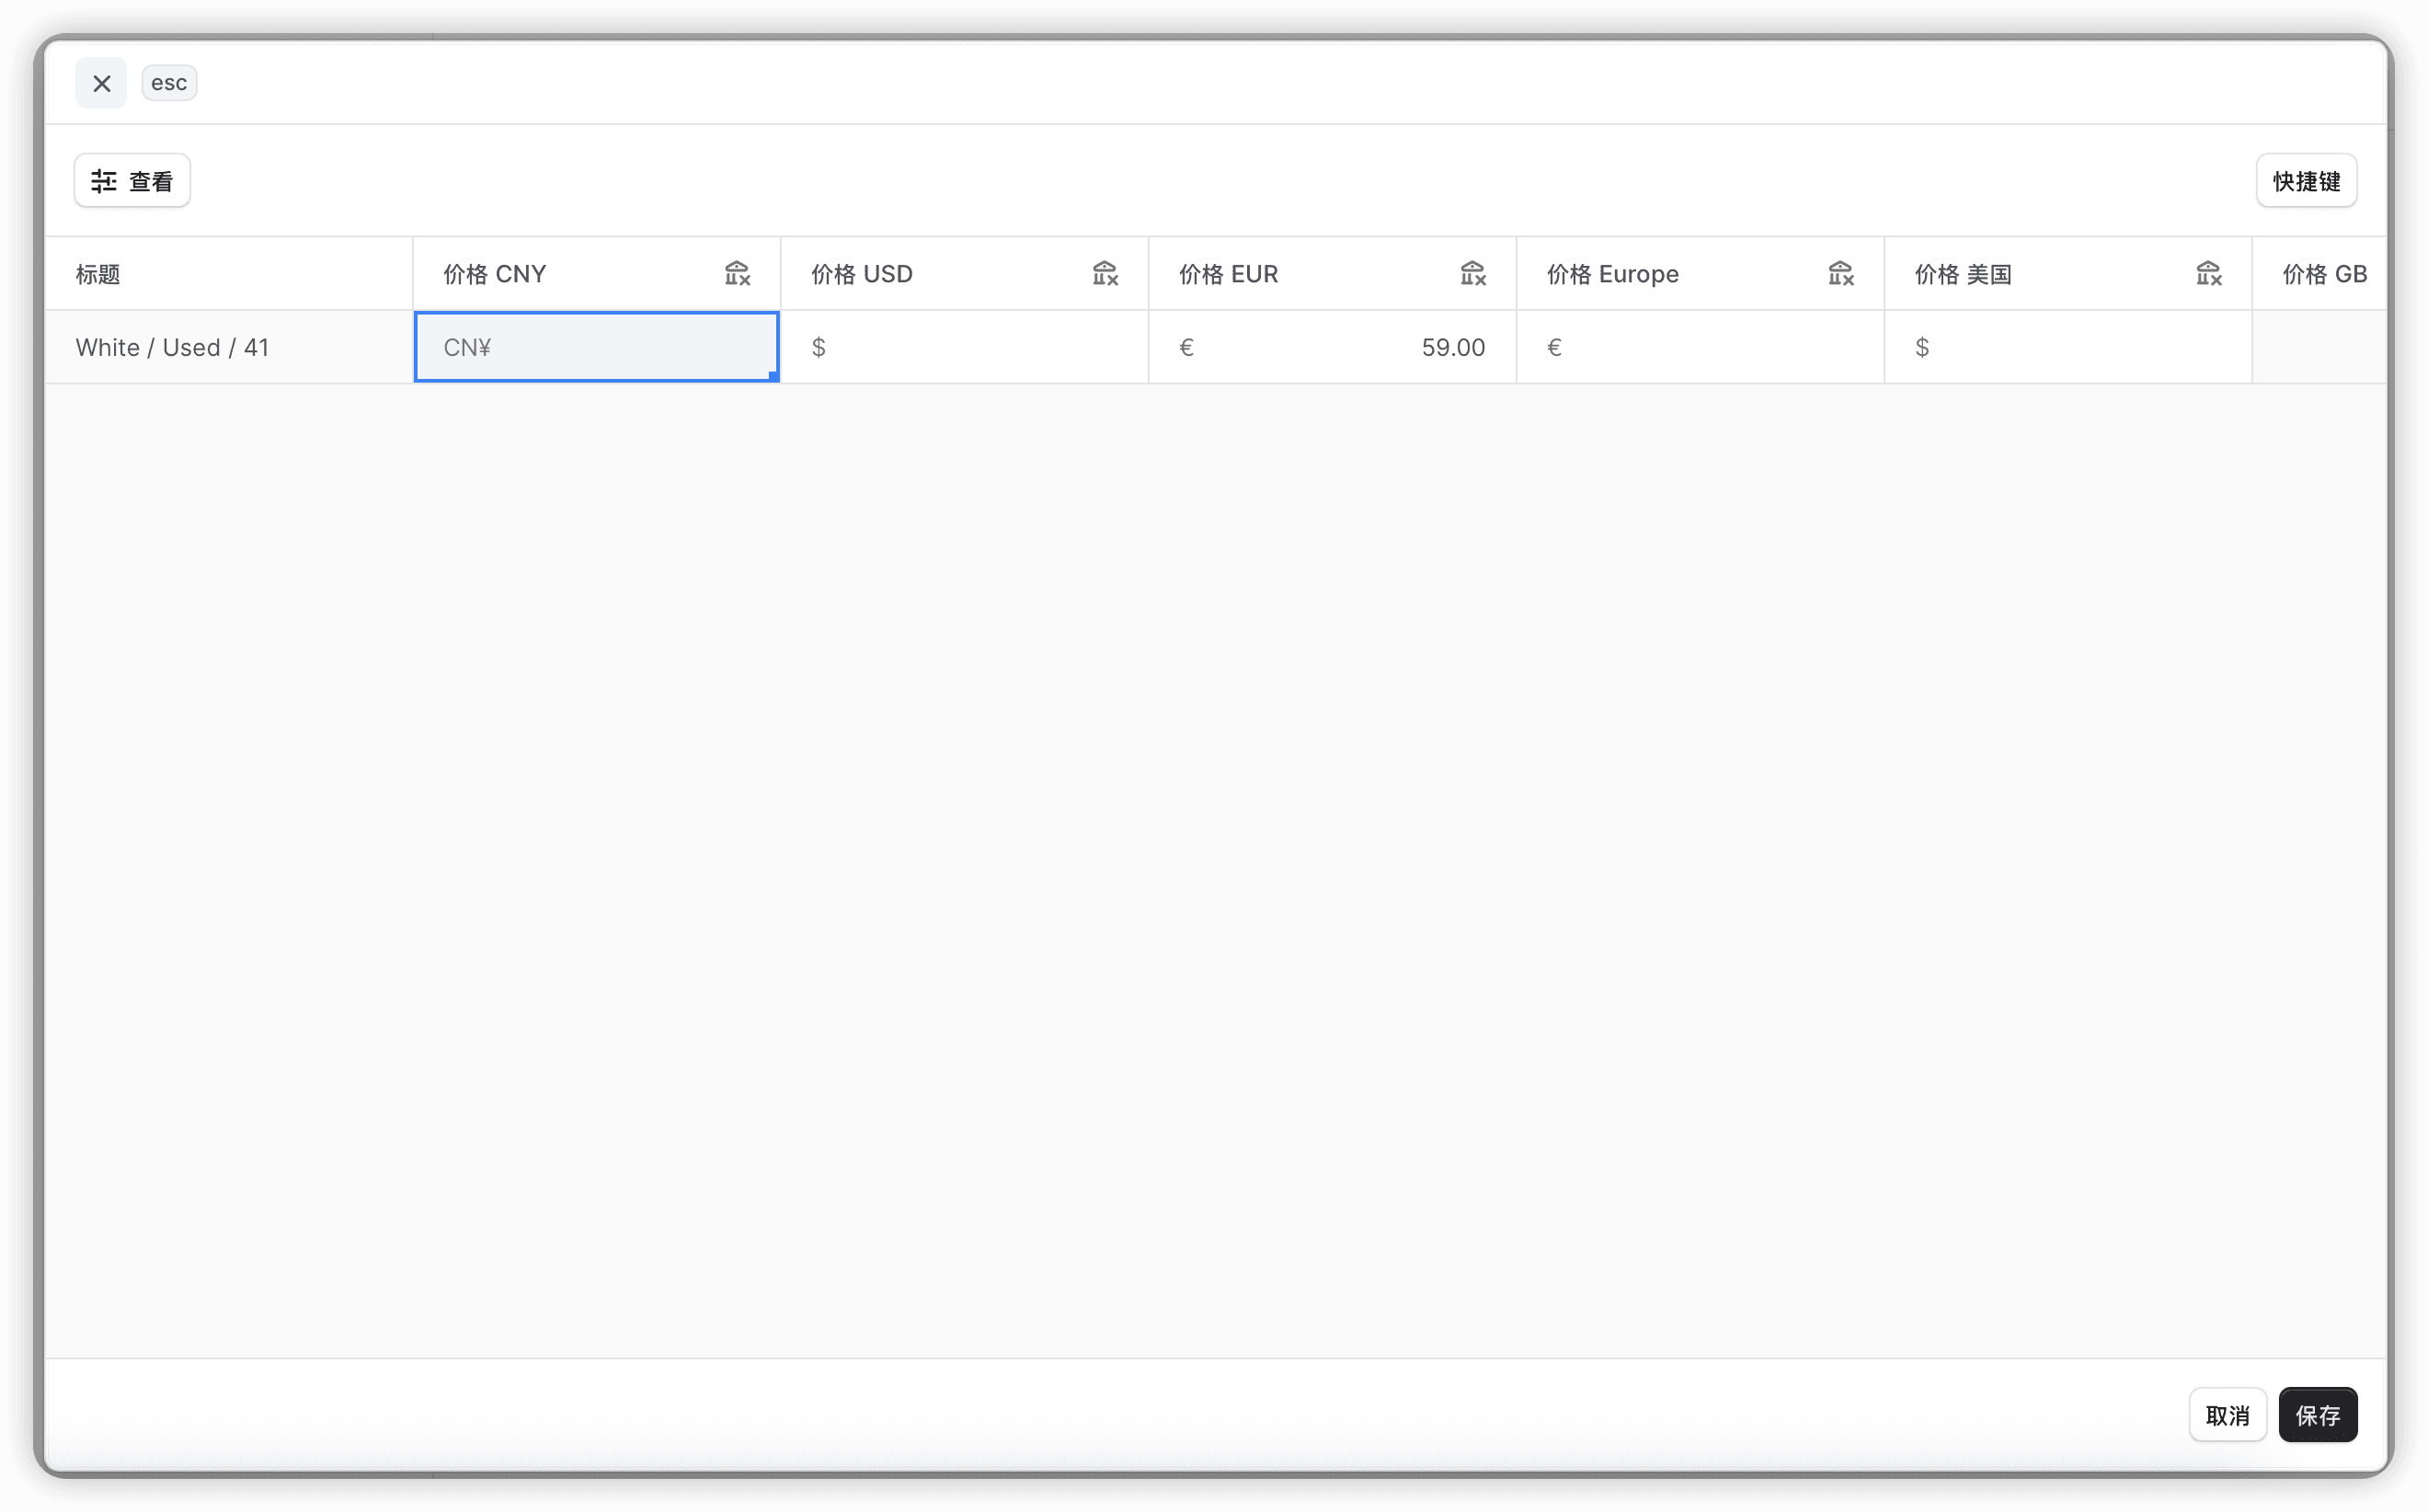Viewport: 2428px width, 1512px height.
Task: Click the esc key badge
Action: tap(169, 83)
